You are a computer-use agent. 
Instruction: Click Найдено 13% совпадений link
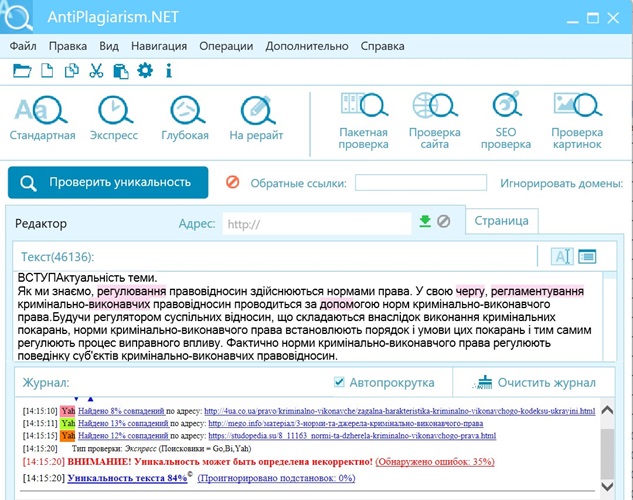pos(123,423)
